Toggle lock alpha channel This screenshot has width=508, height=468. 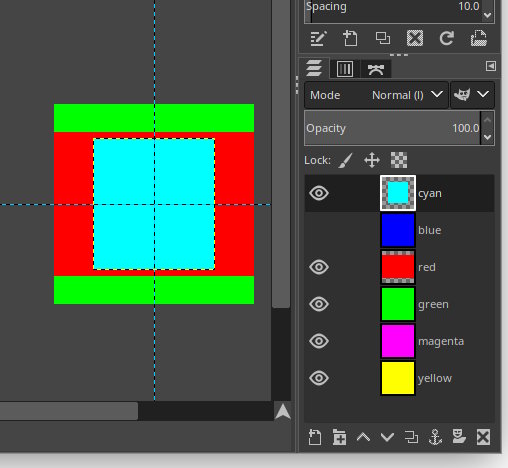coord(399,160)
